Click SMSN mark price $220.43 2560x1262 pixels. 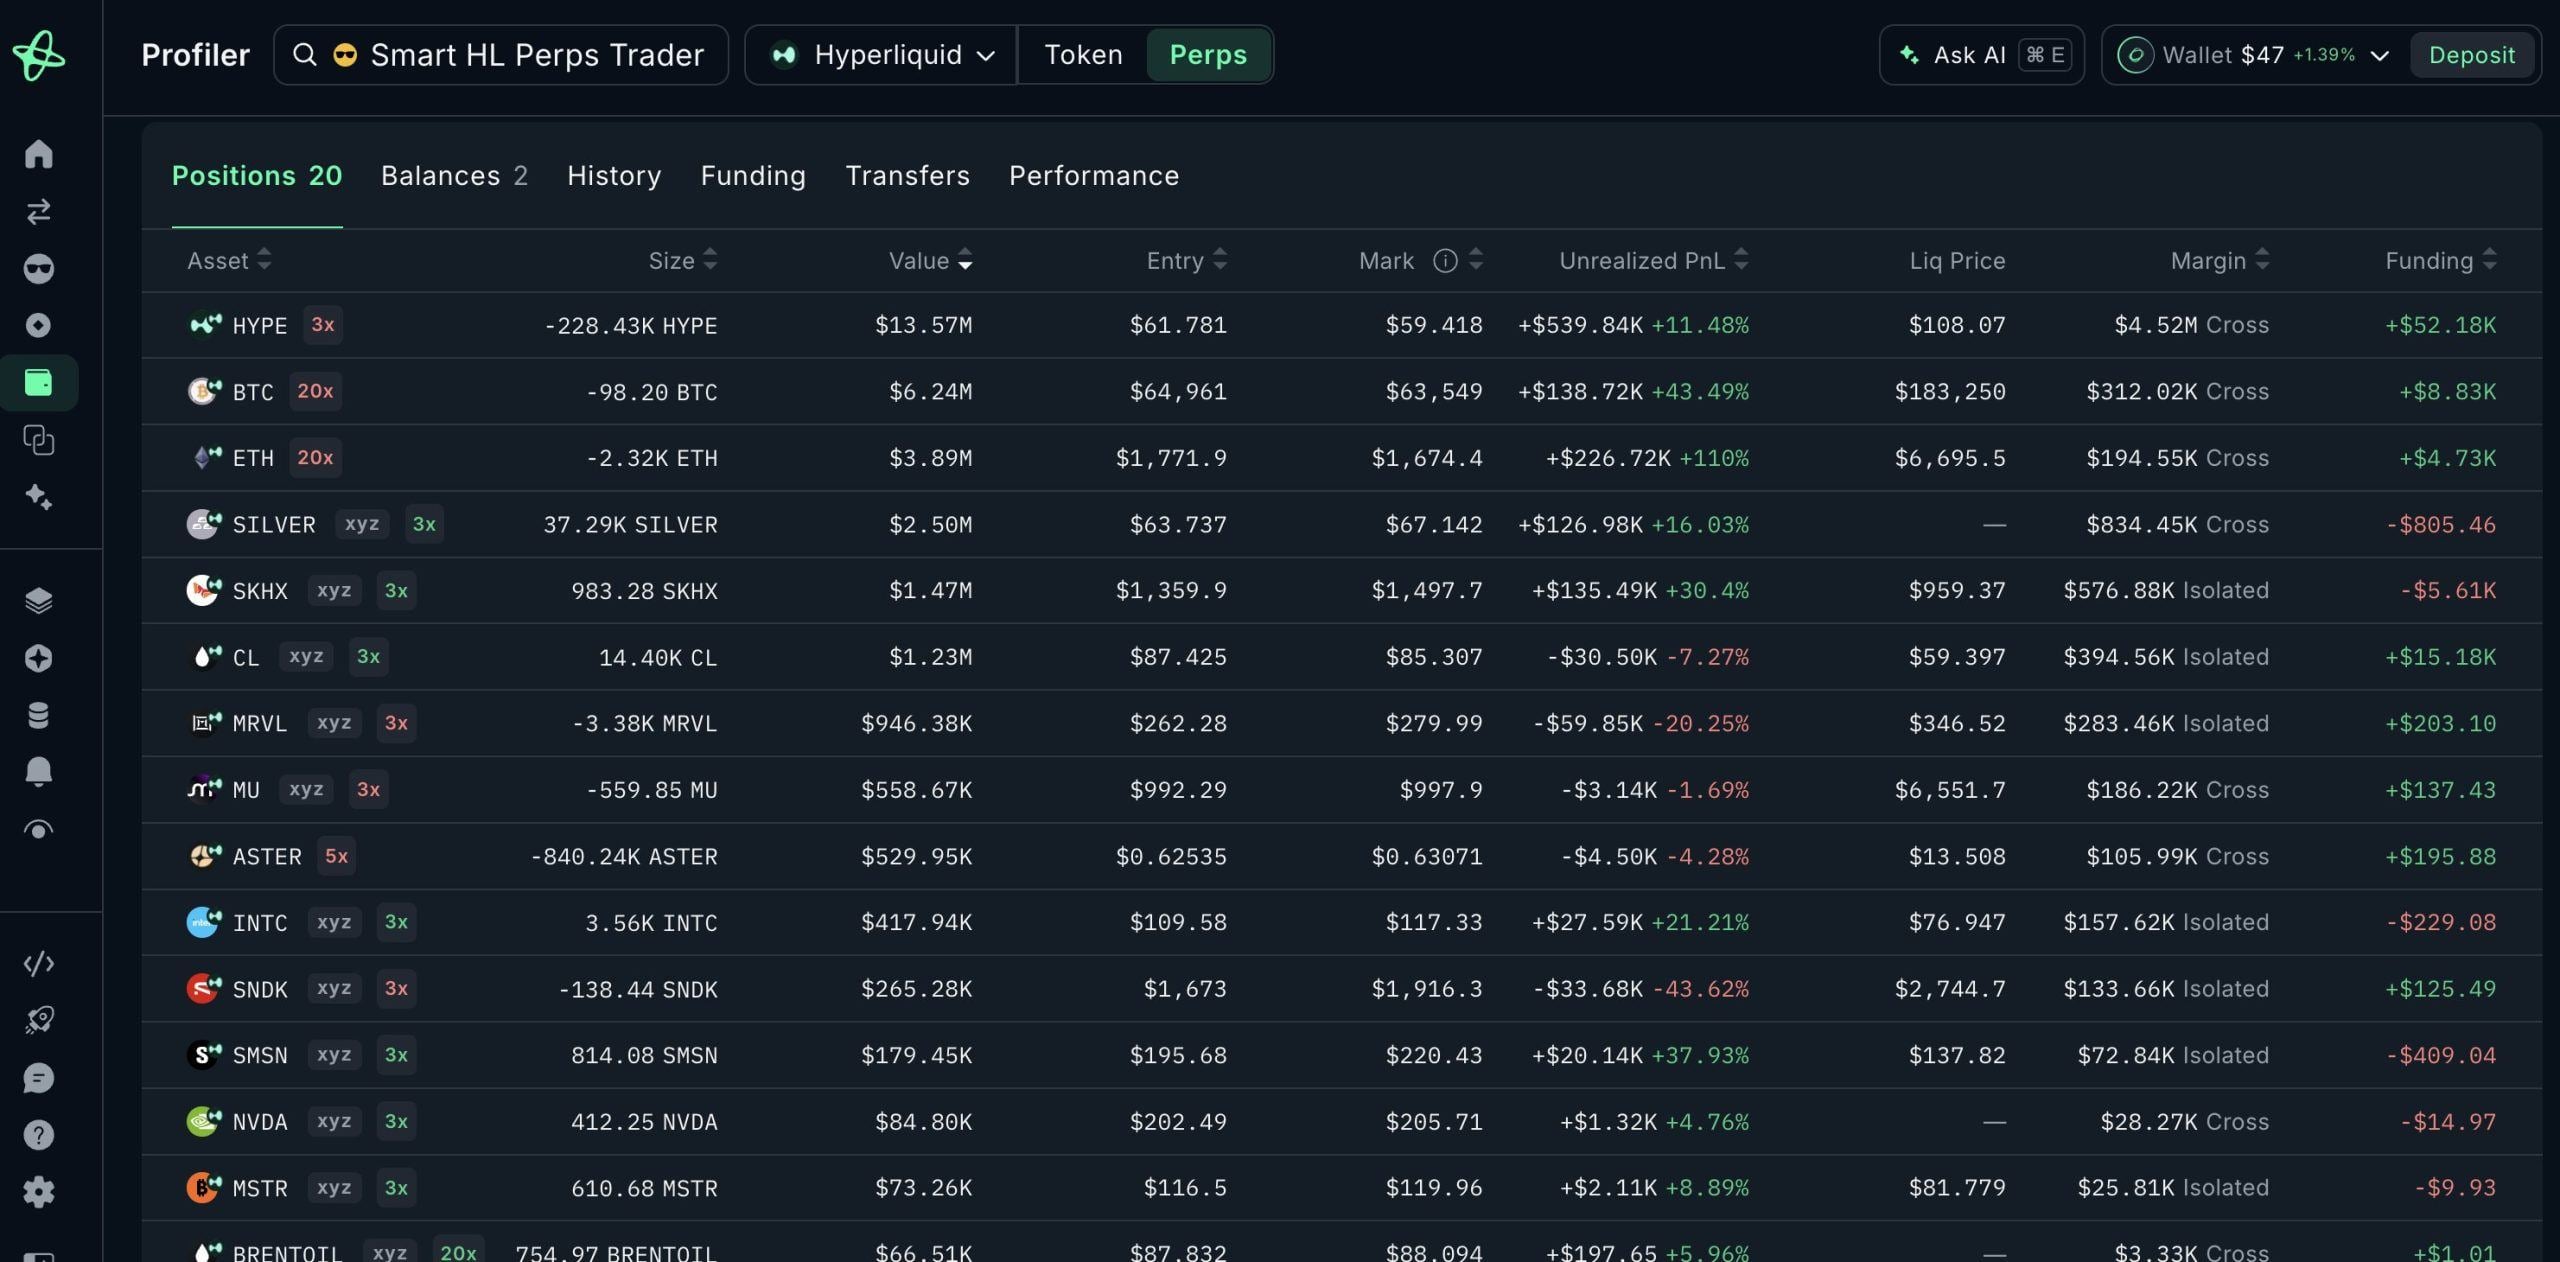click(1434, 1055)
